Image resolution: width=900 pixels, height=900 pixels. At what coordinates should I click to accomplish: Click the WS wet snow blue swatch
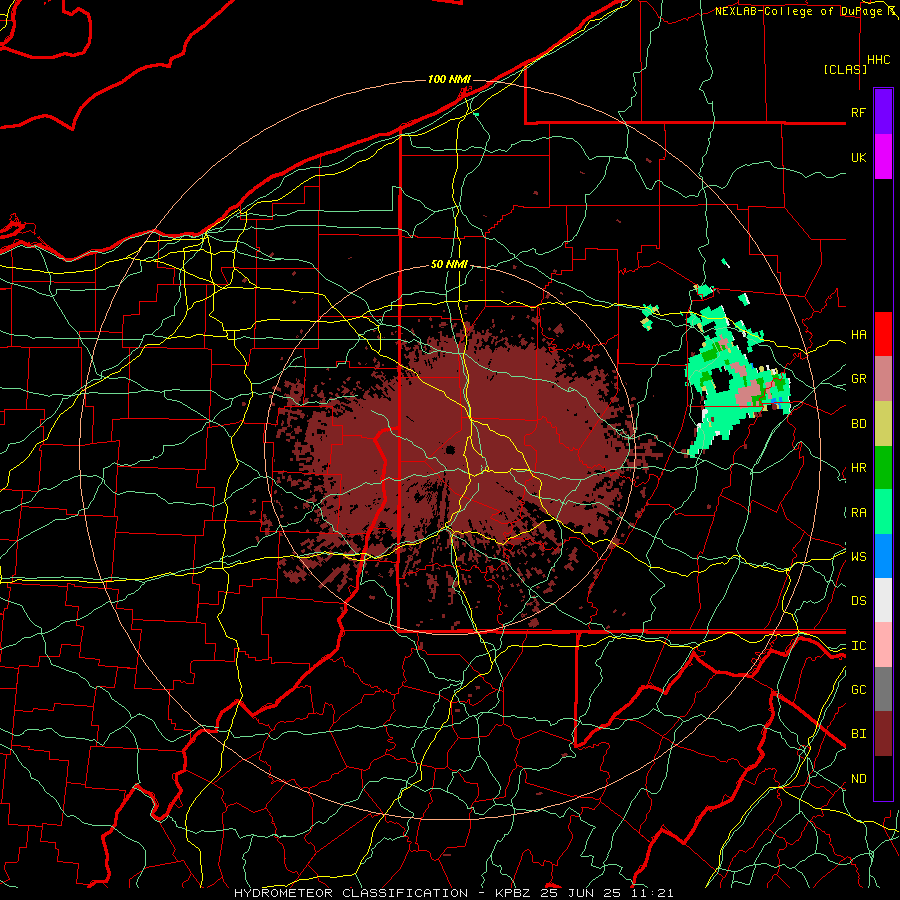point(883,556)
